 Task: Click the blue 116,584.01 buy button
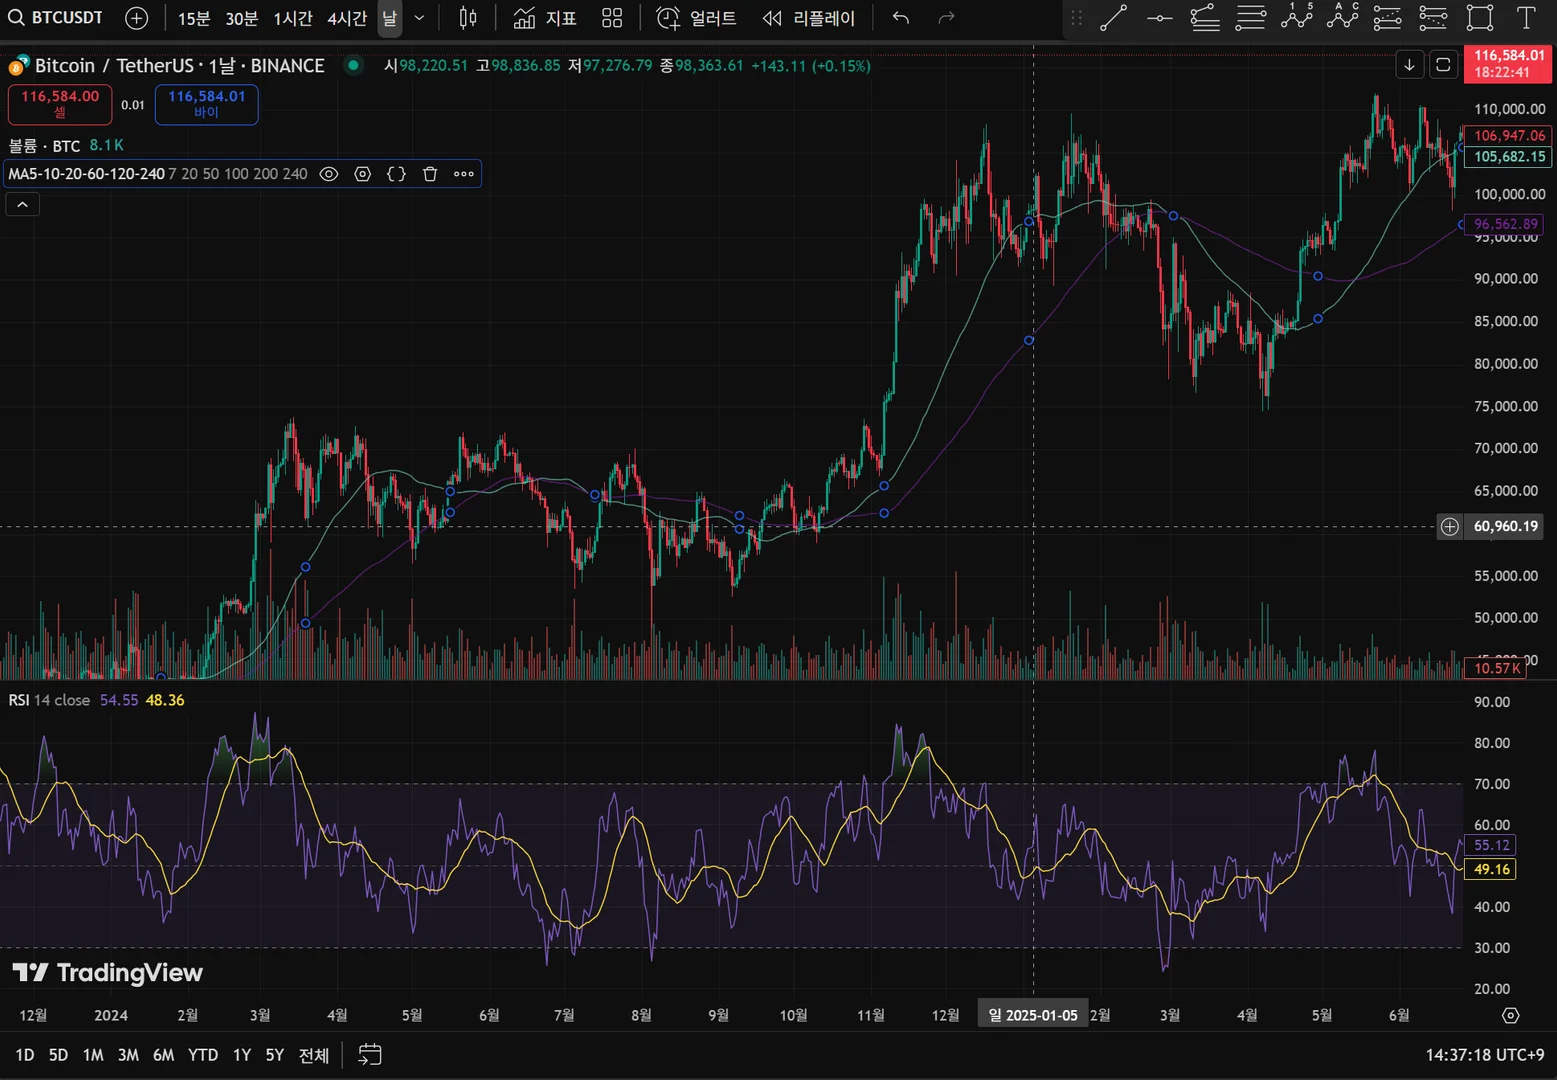pos(206,104)
